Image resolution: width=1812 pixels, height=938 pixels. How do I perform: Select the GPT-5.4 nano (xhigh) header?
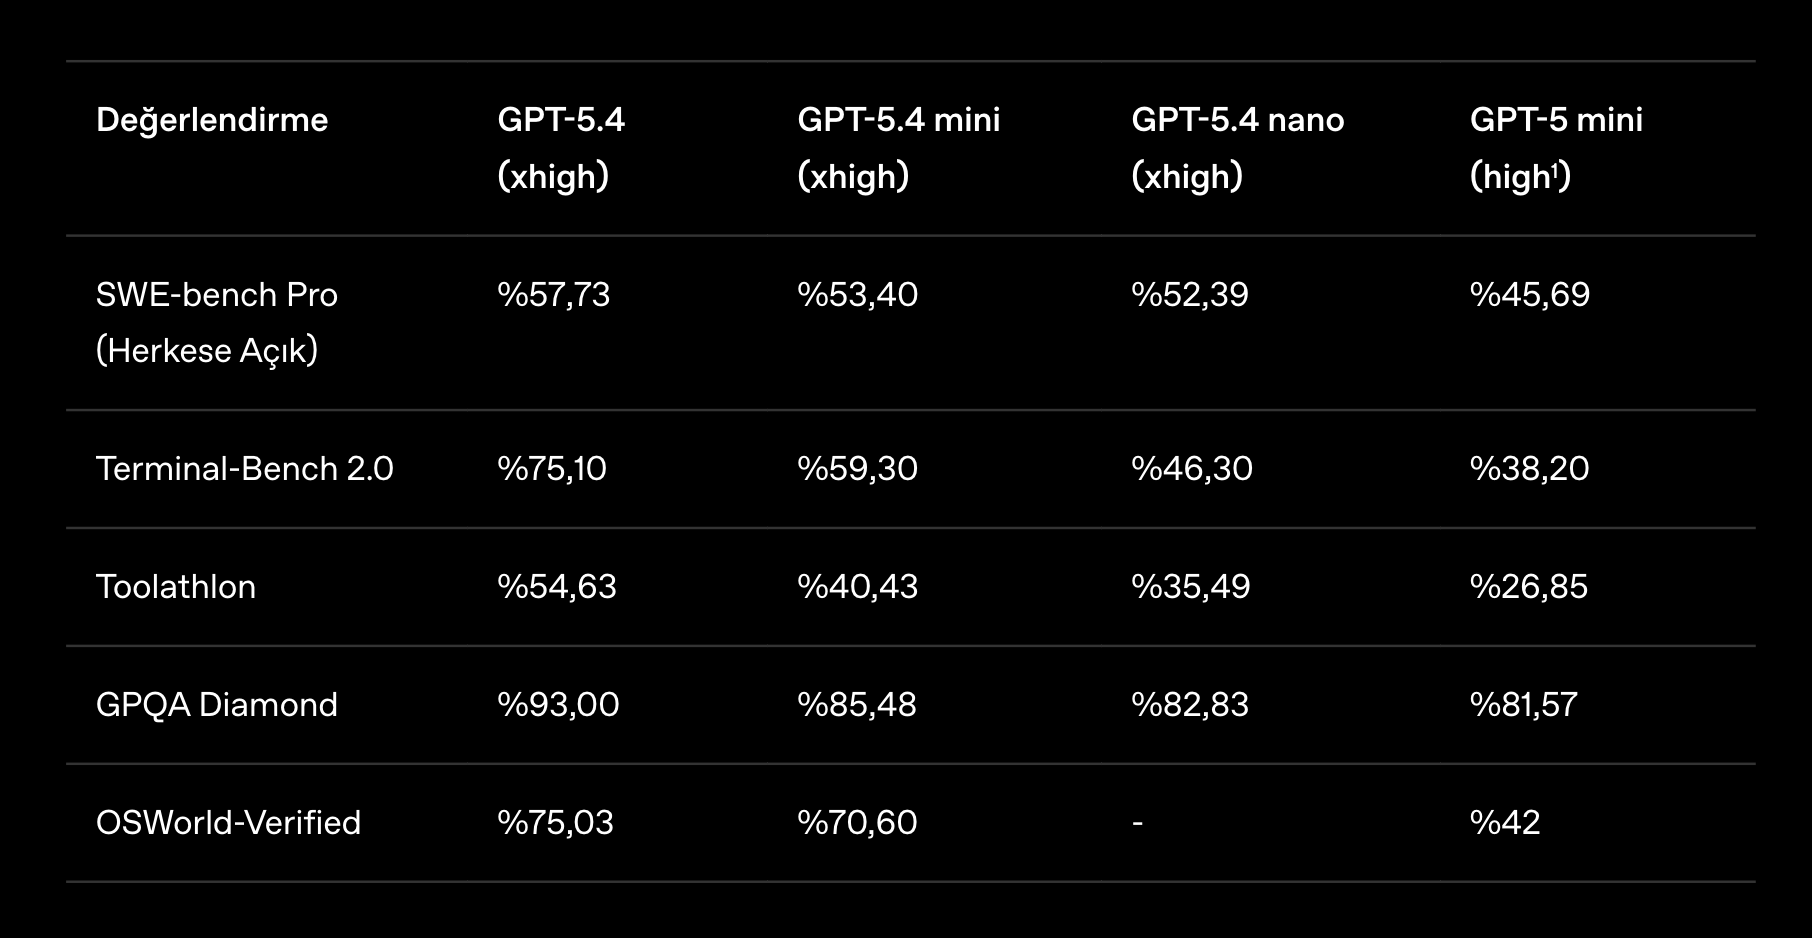pyautogui.click(x=1237, y=147)
